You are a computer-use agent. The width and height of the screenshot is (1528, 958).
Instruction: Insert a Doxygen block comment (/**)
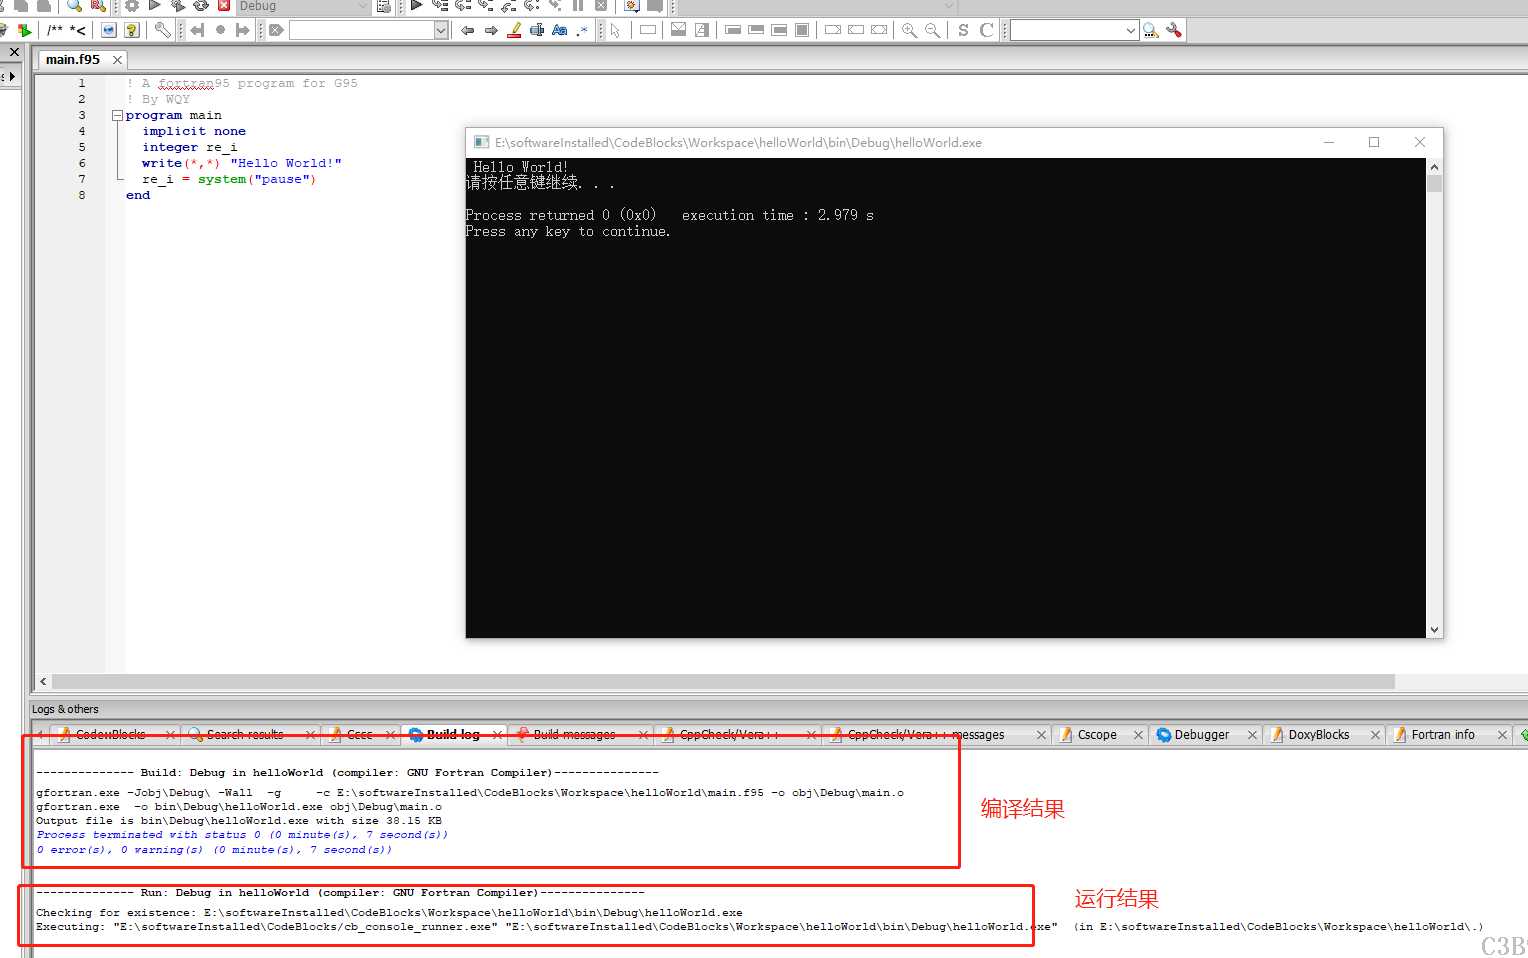pos(55,30)
